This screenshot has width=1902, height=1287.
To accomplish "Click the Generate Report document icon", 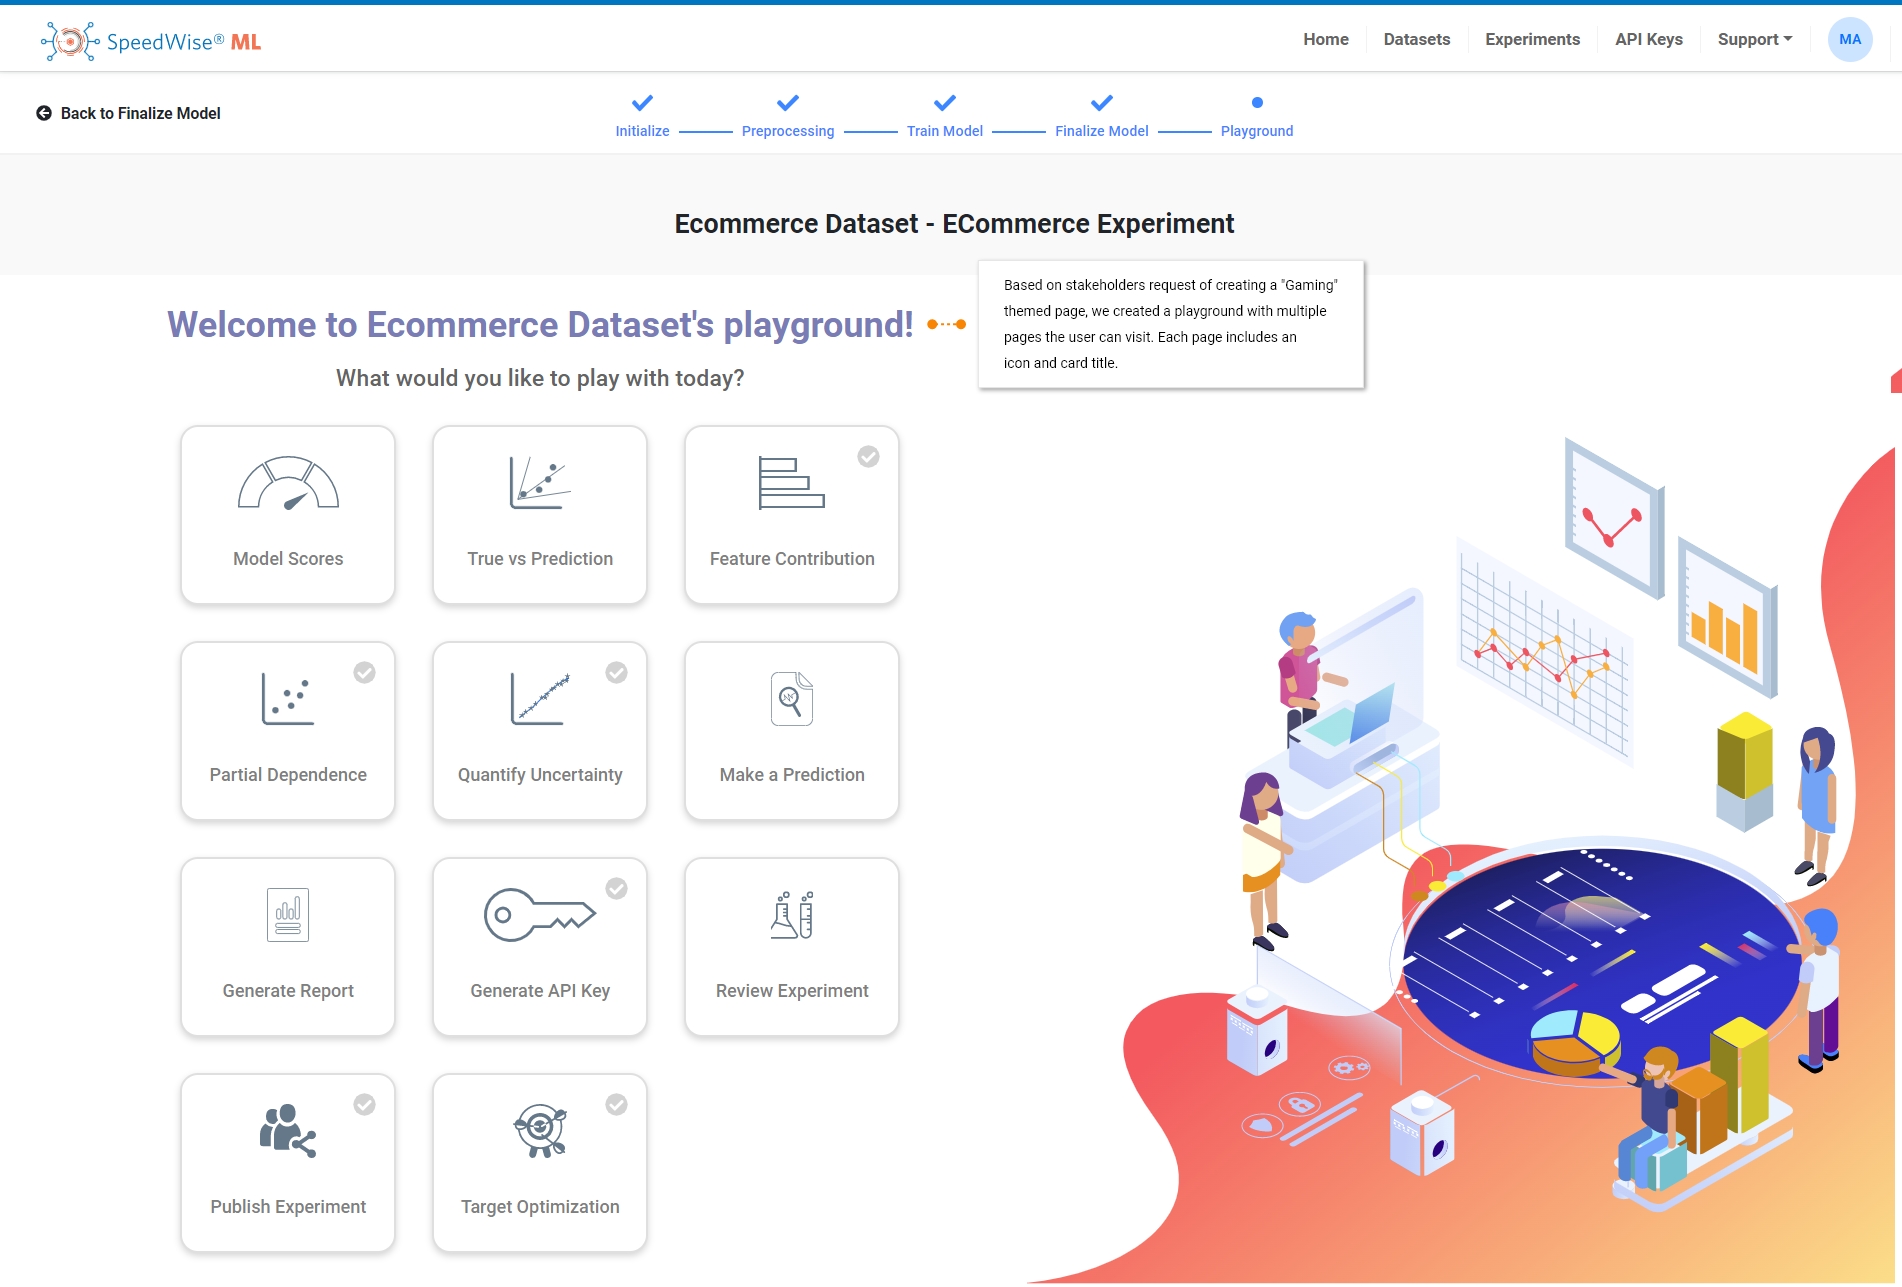I will [x=288, y=915].
